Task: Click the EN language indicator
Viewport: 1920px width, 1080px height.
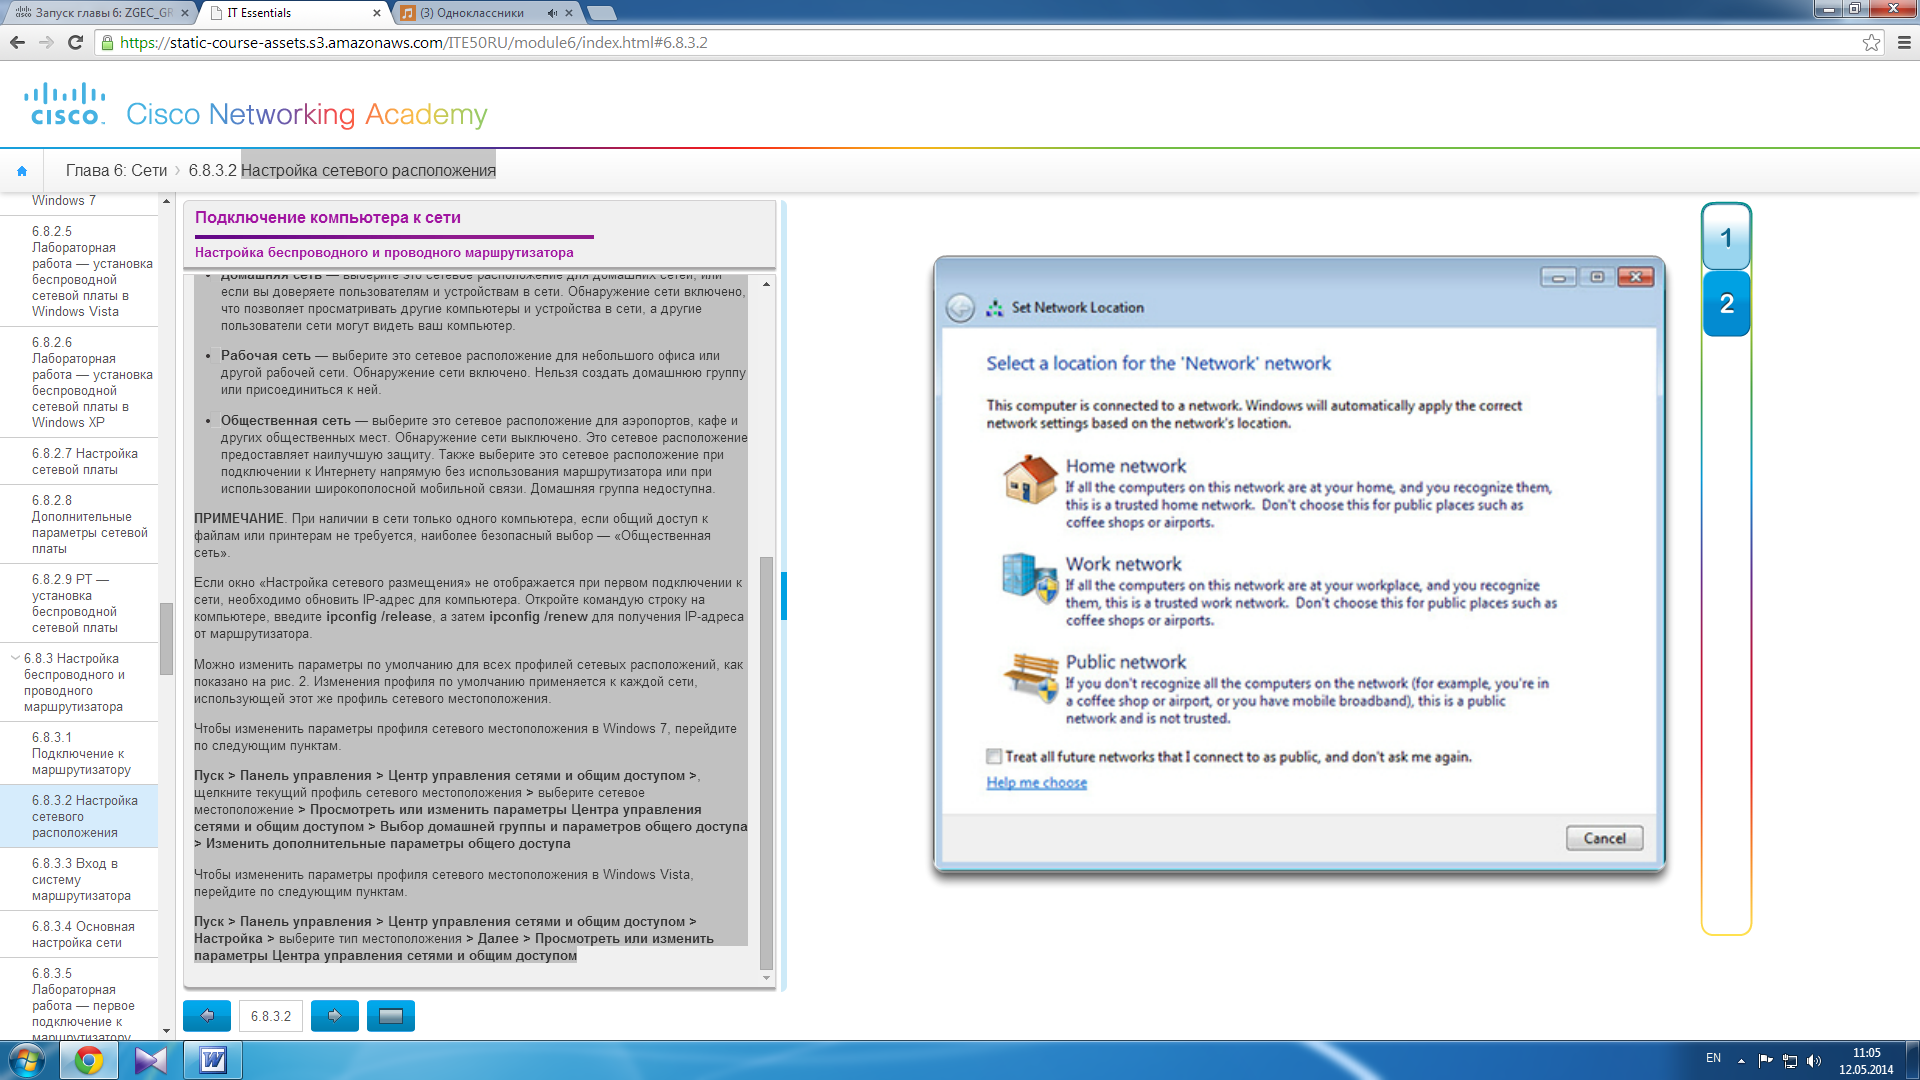Action: click(1713, 1058)
